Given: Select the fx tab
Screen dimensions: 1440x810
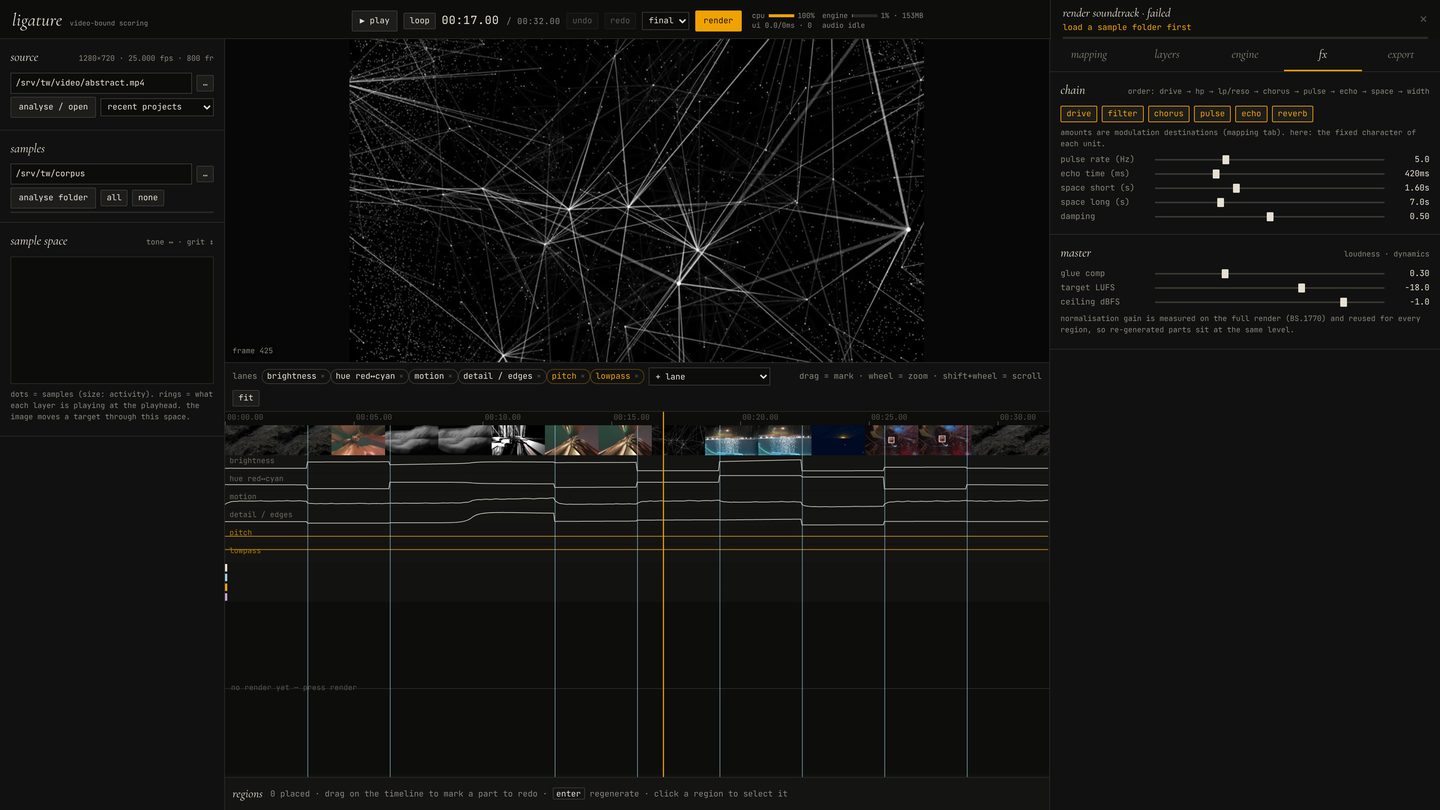Looking at the screenshot, I should tap(1323, 55).
